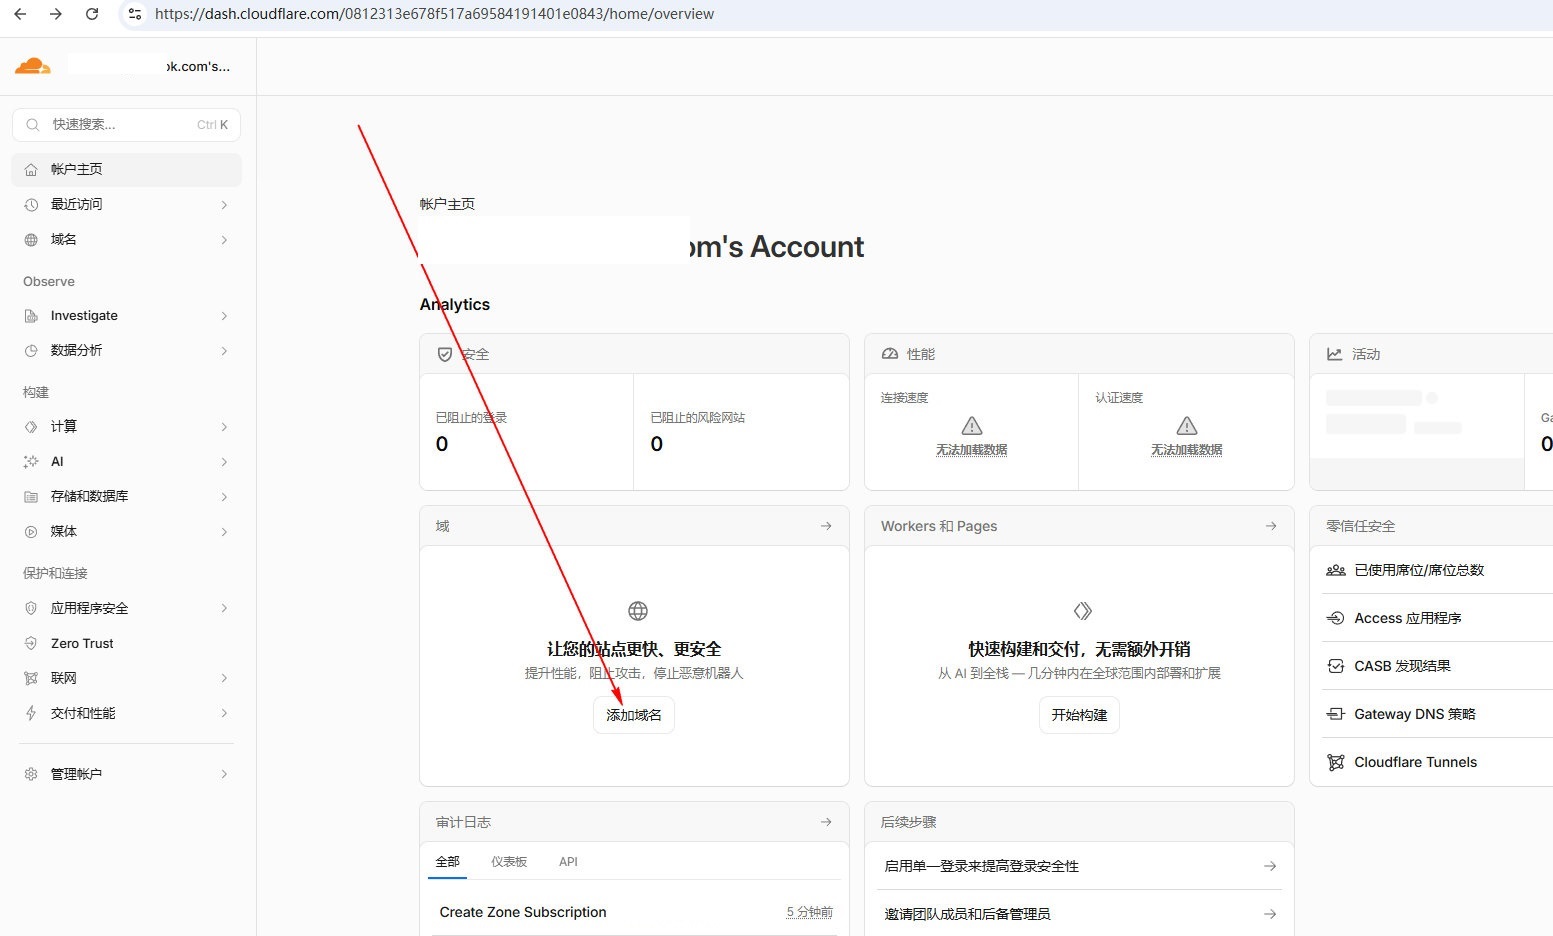
Task: Click the Zero Trust sidebar icon
Action: coord(31,643)
